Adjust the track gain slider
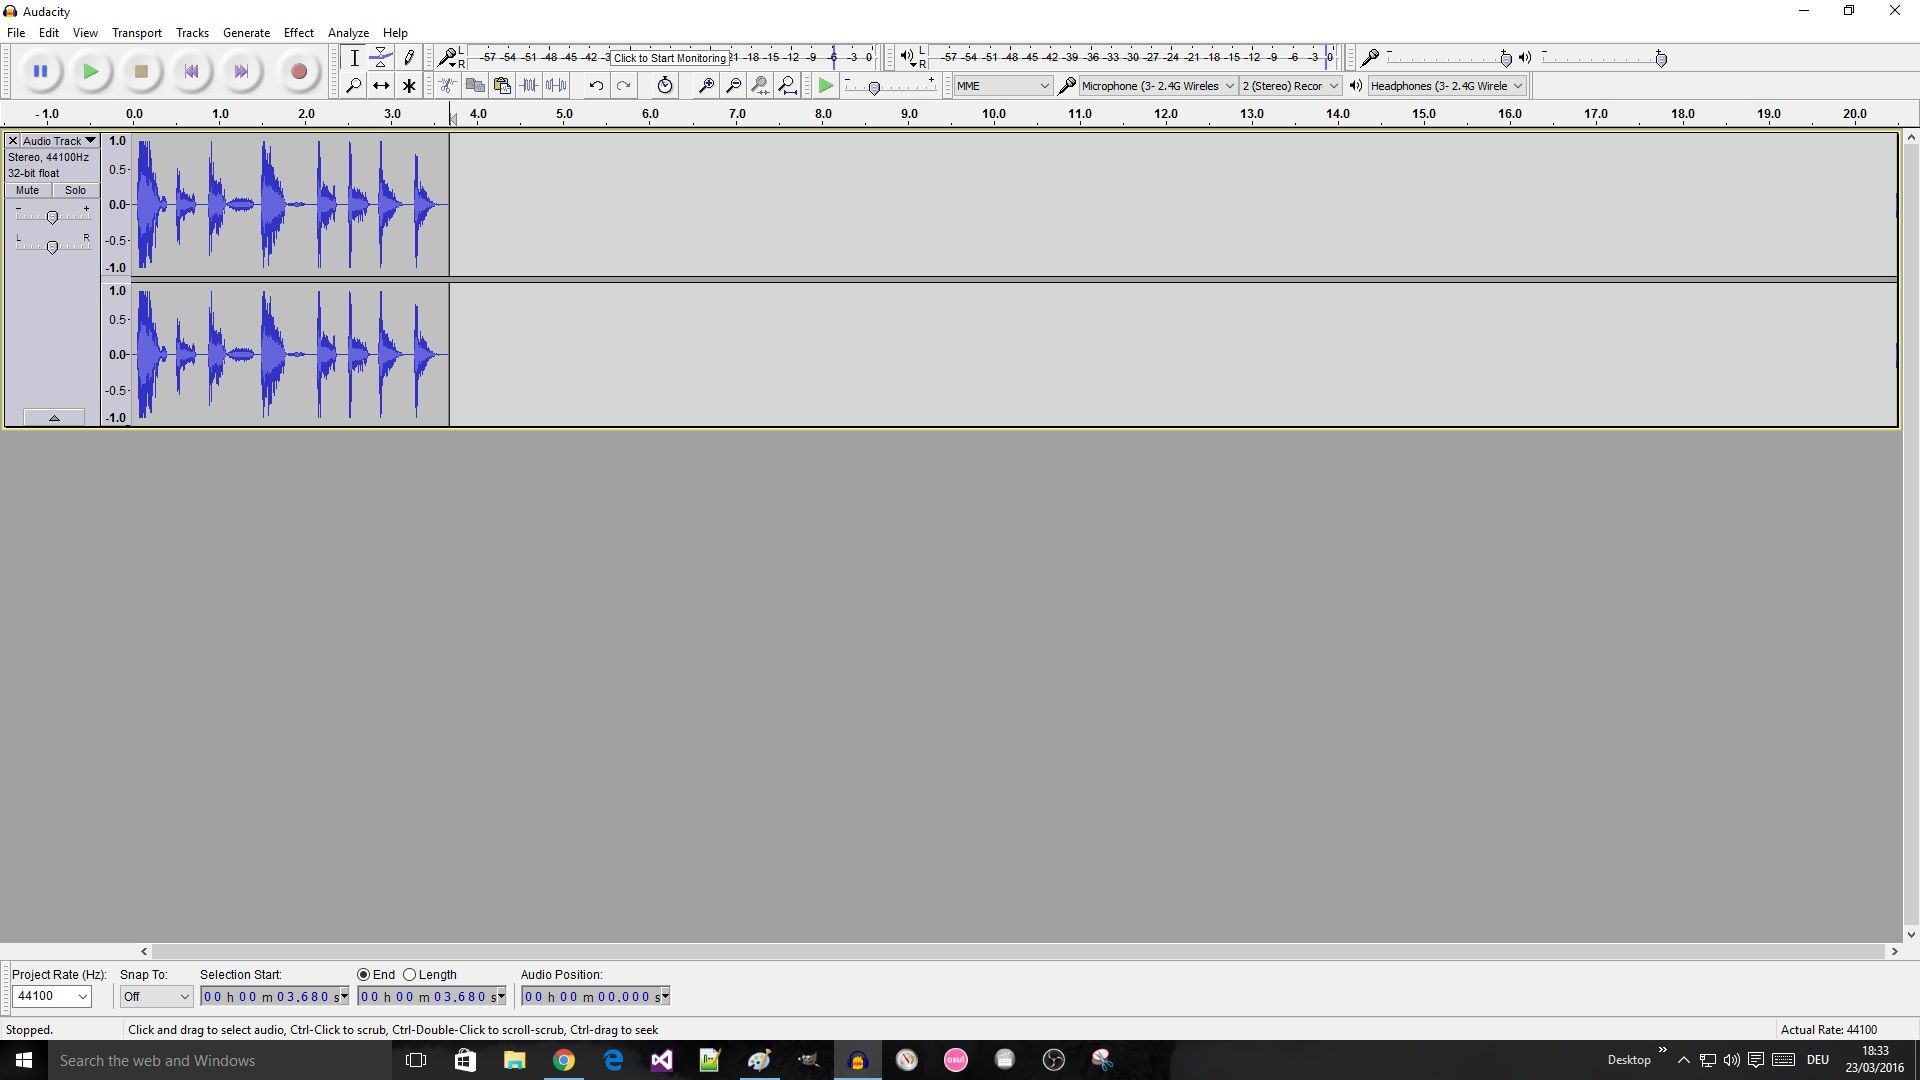 coord(52,215)
